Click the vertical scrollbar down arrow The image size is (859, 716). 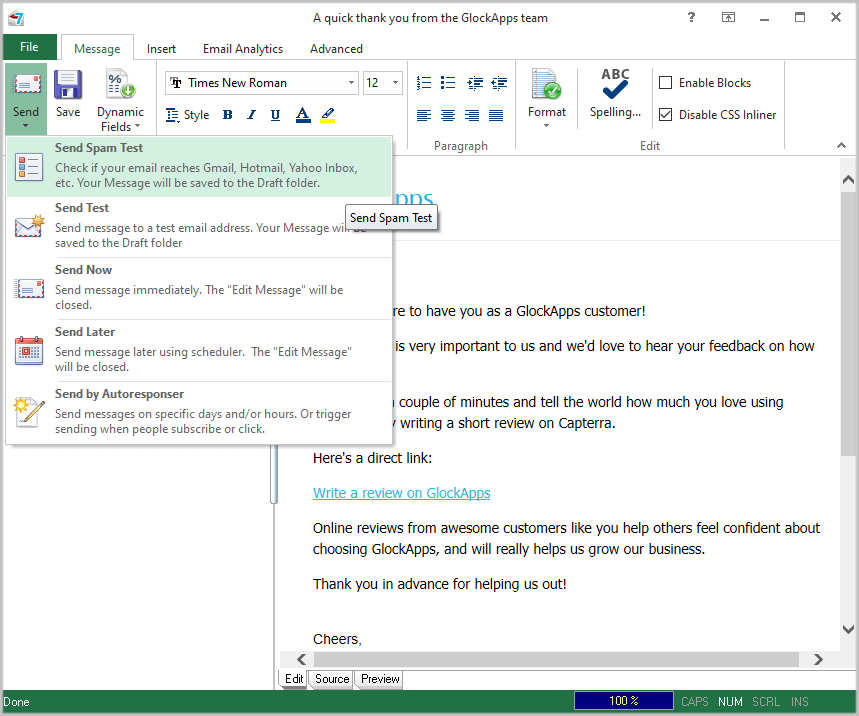click(x=848, y=629)
